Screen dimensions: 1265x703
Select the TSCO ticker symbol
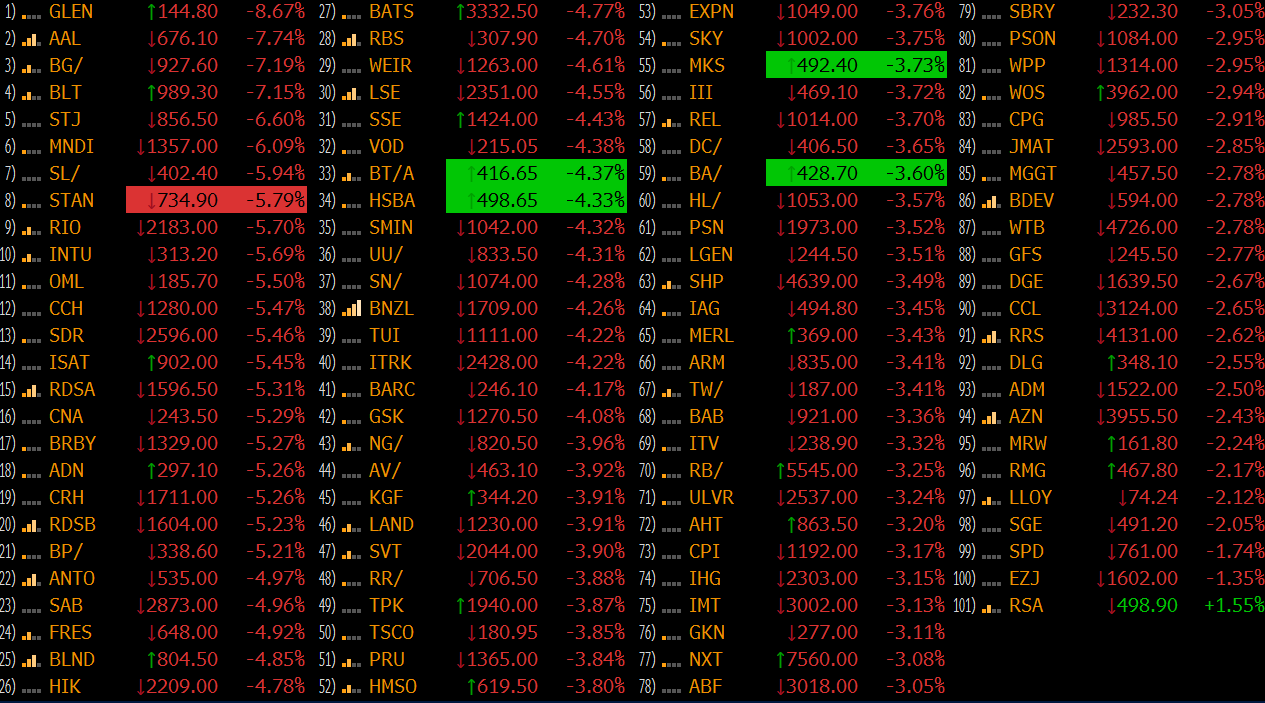click(x=392, y=632)
